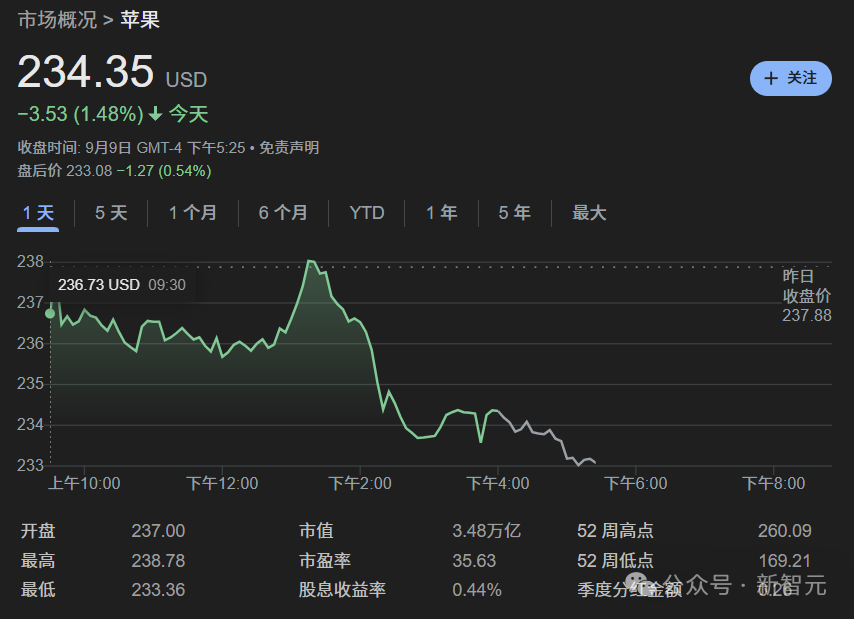Click the 52 周高点 value 260.09
The image size is (854, 619).
(x=785, y=531)
